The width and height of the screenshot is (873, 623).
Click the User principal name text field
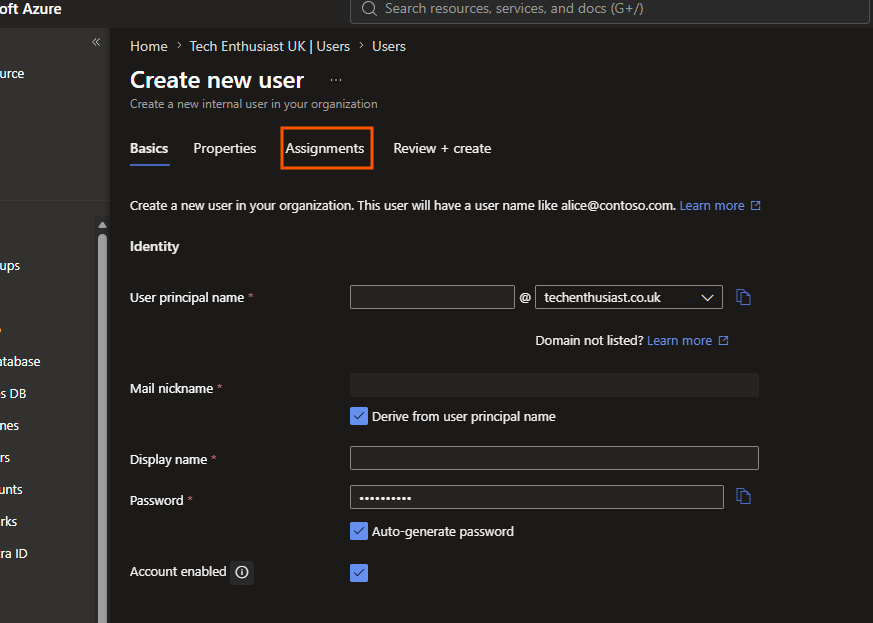click(432, 297)
